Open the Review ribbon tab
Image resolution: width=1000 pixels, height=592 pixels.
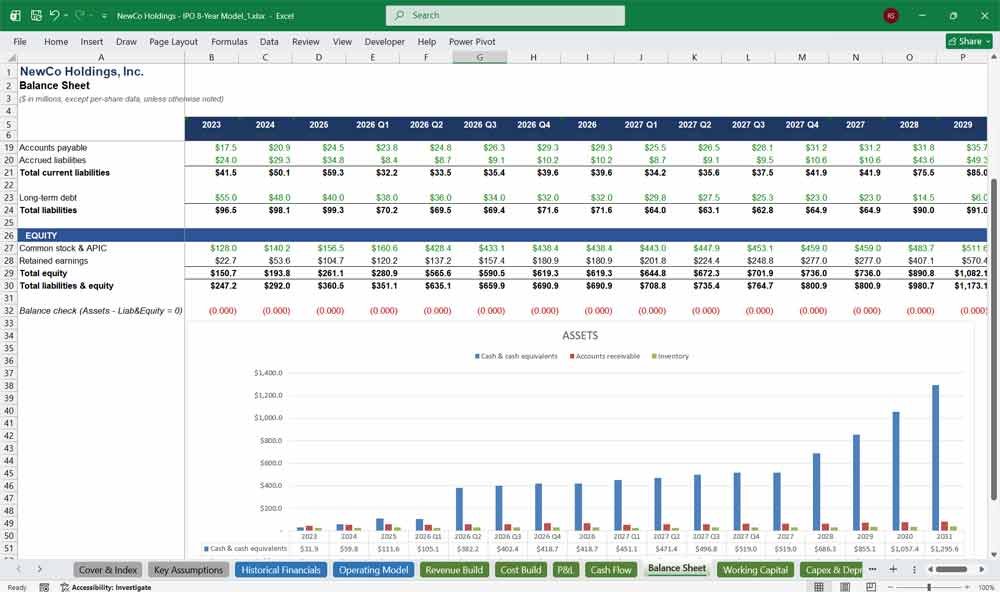click(305, 41)
